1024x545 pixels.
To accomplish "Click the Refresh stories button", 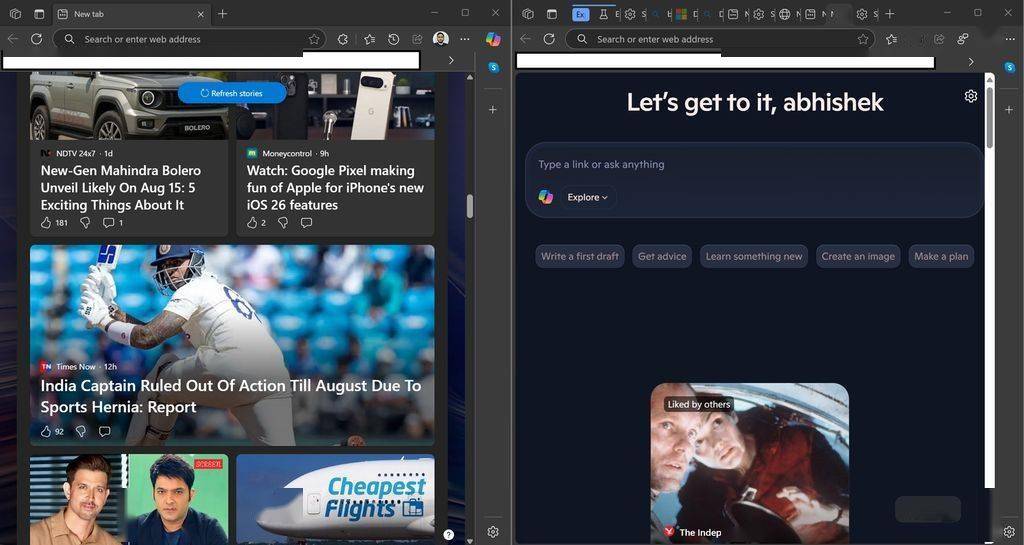I will point(232,93).
